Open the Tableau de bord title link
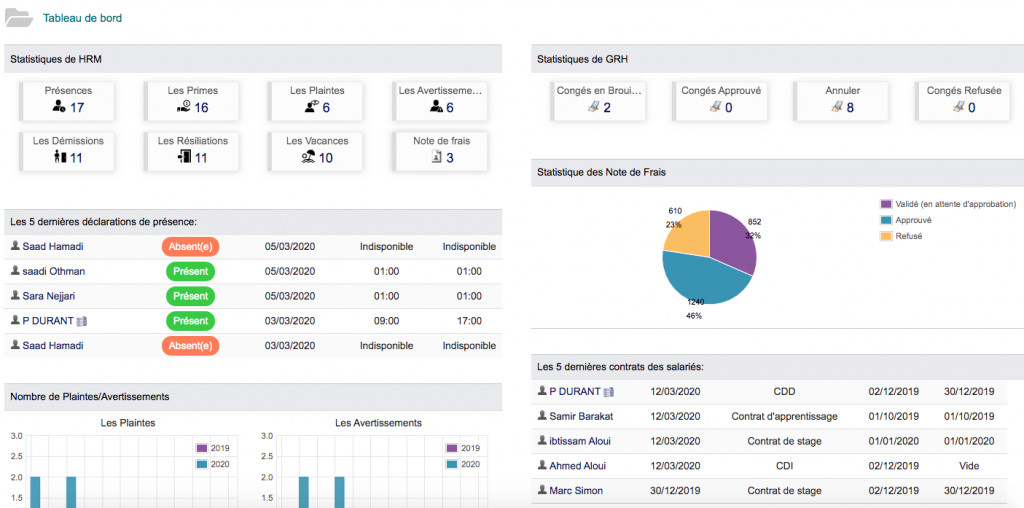This screenshot has height=508, width=1024. (x=83, y=18)
